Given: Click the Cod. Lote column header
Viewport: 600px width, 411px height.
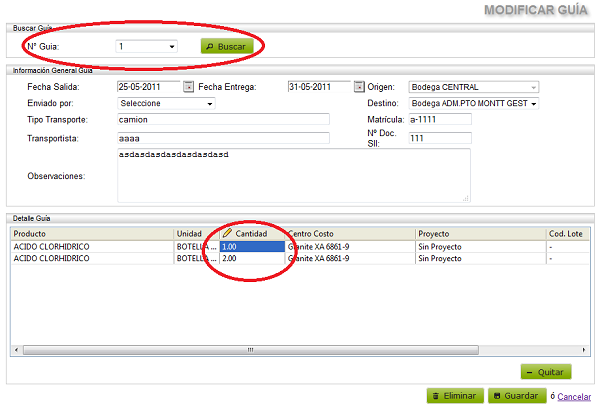Looking at the screenshot, I should coord(568,234).
